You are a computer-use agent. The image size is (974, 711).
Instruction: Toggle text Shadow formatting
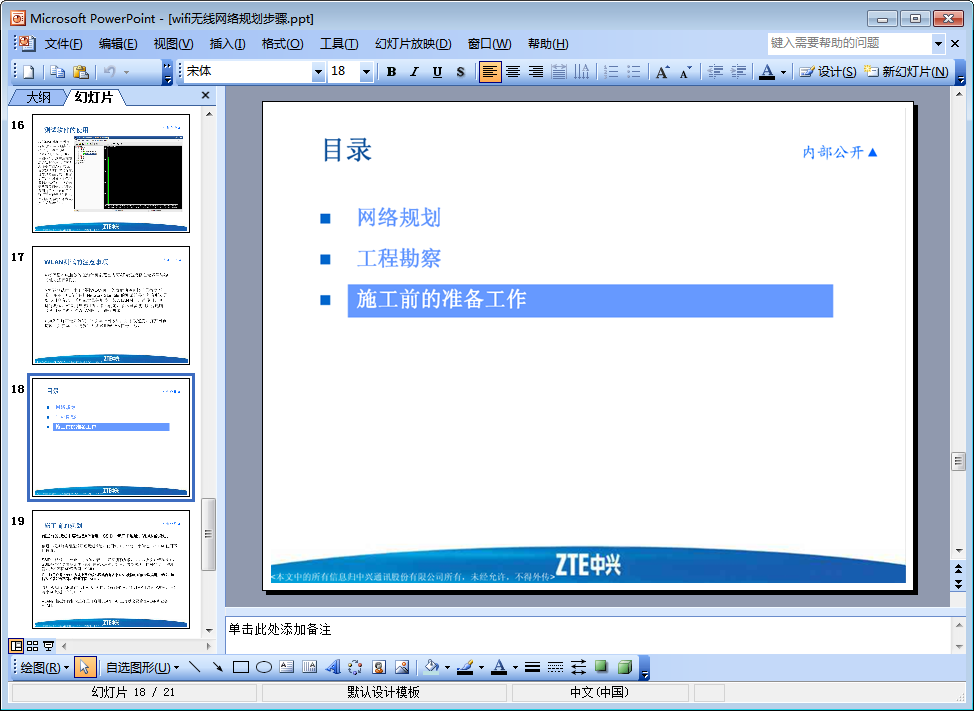coord(460,72)
